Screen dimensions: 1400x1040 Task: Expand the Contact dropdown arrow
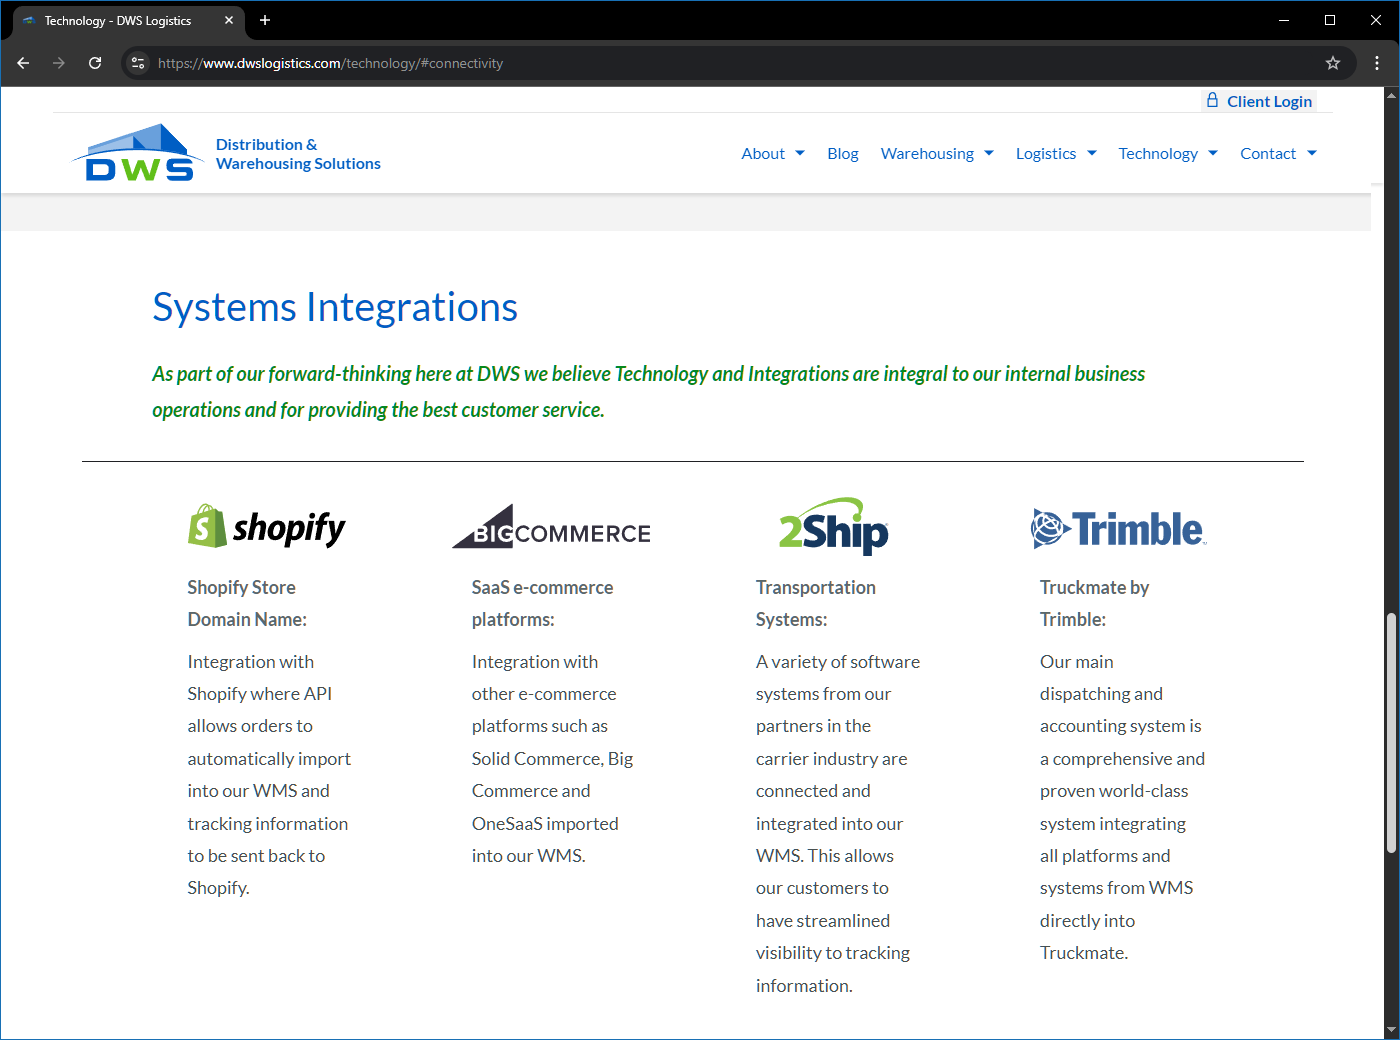1312,153
